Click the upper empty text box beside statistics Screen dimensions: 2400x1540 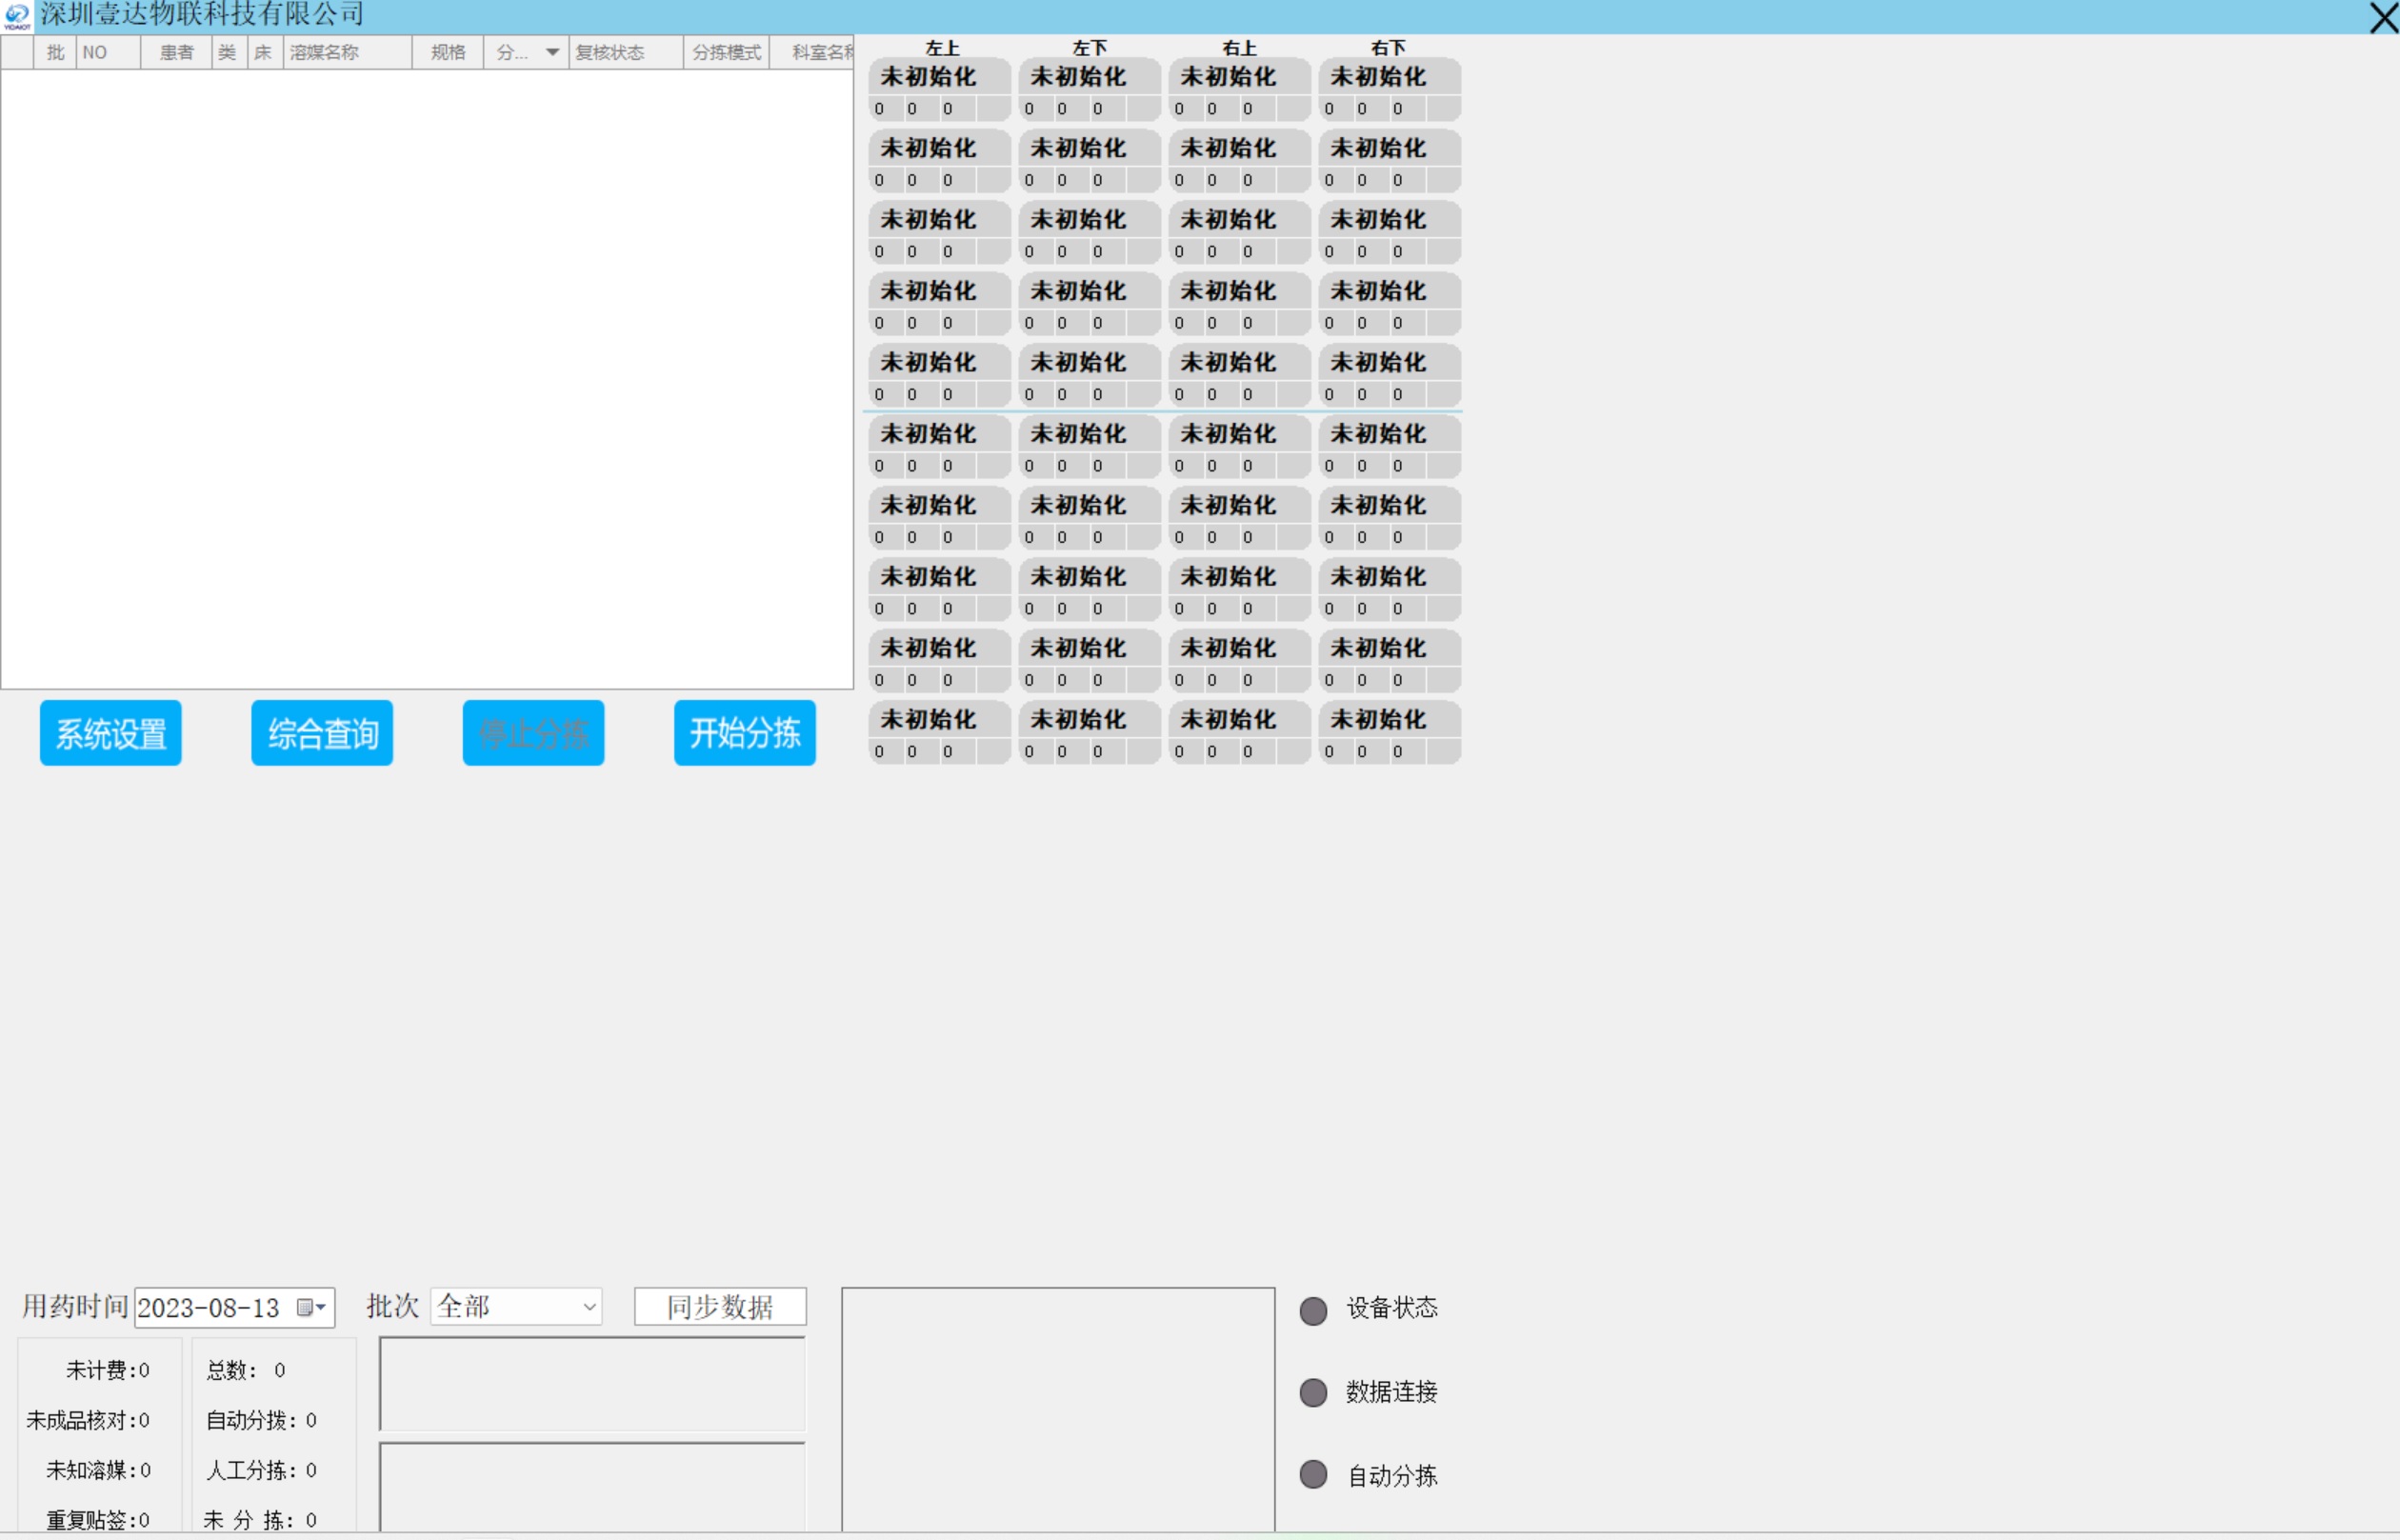tap(592, 1385)
